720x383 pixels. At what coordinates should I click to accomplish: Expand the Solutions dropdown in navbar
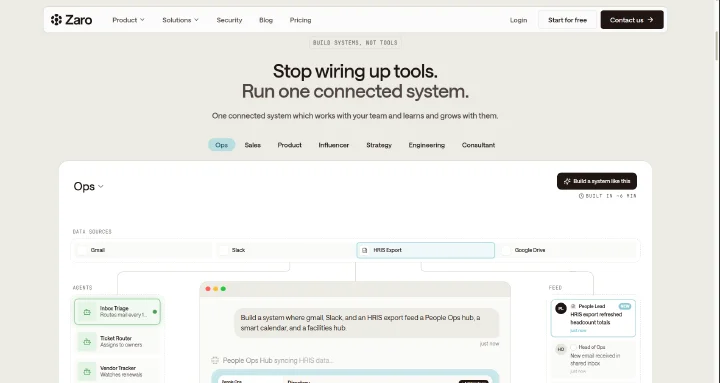(180, 20)
